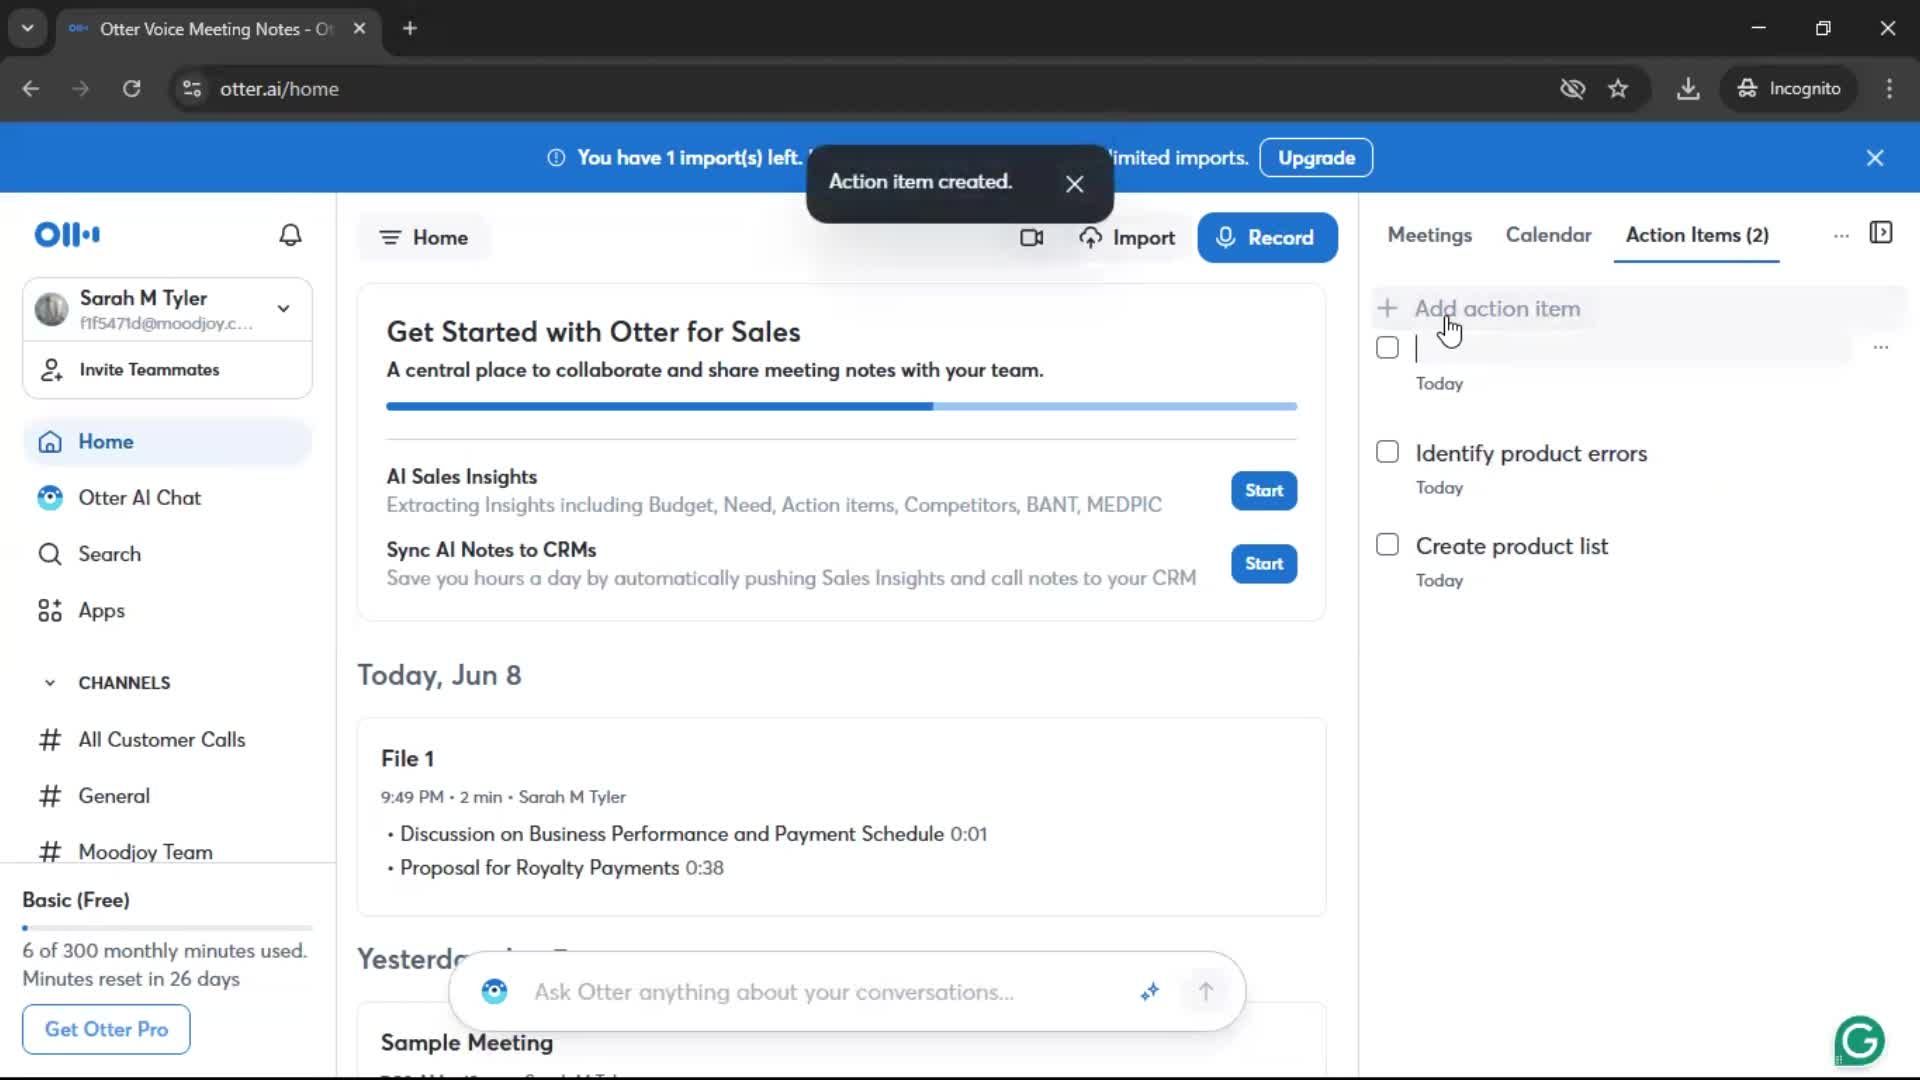Open the notifications bell

[x=290, y=235]
